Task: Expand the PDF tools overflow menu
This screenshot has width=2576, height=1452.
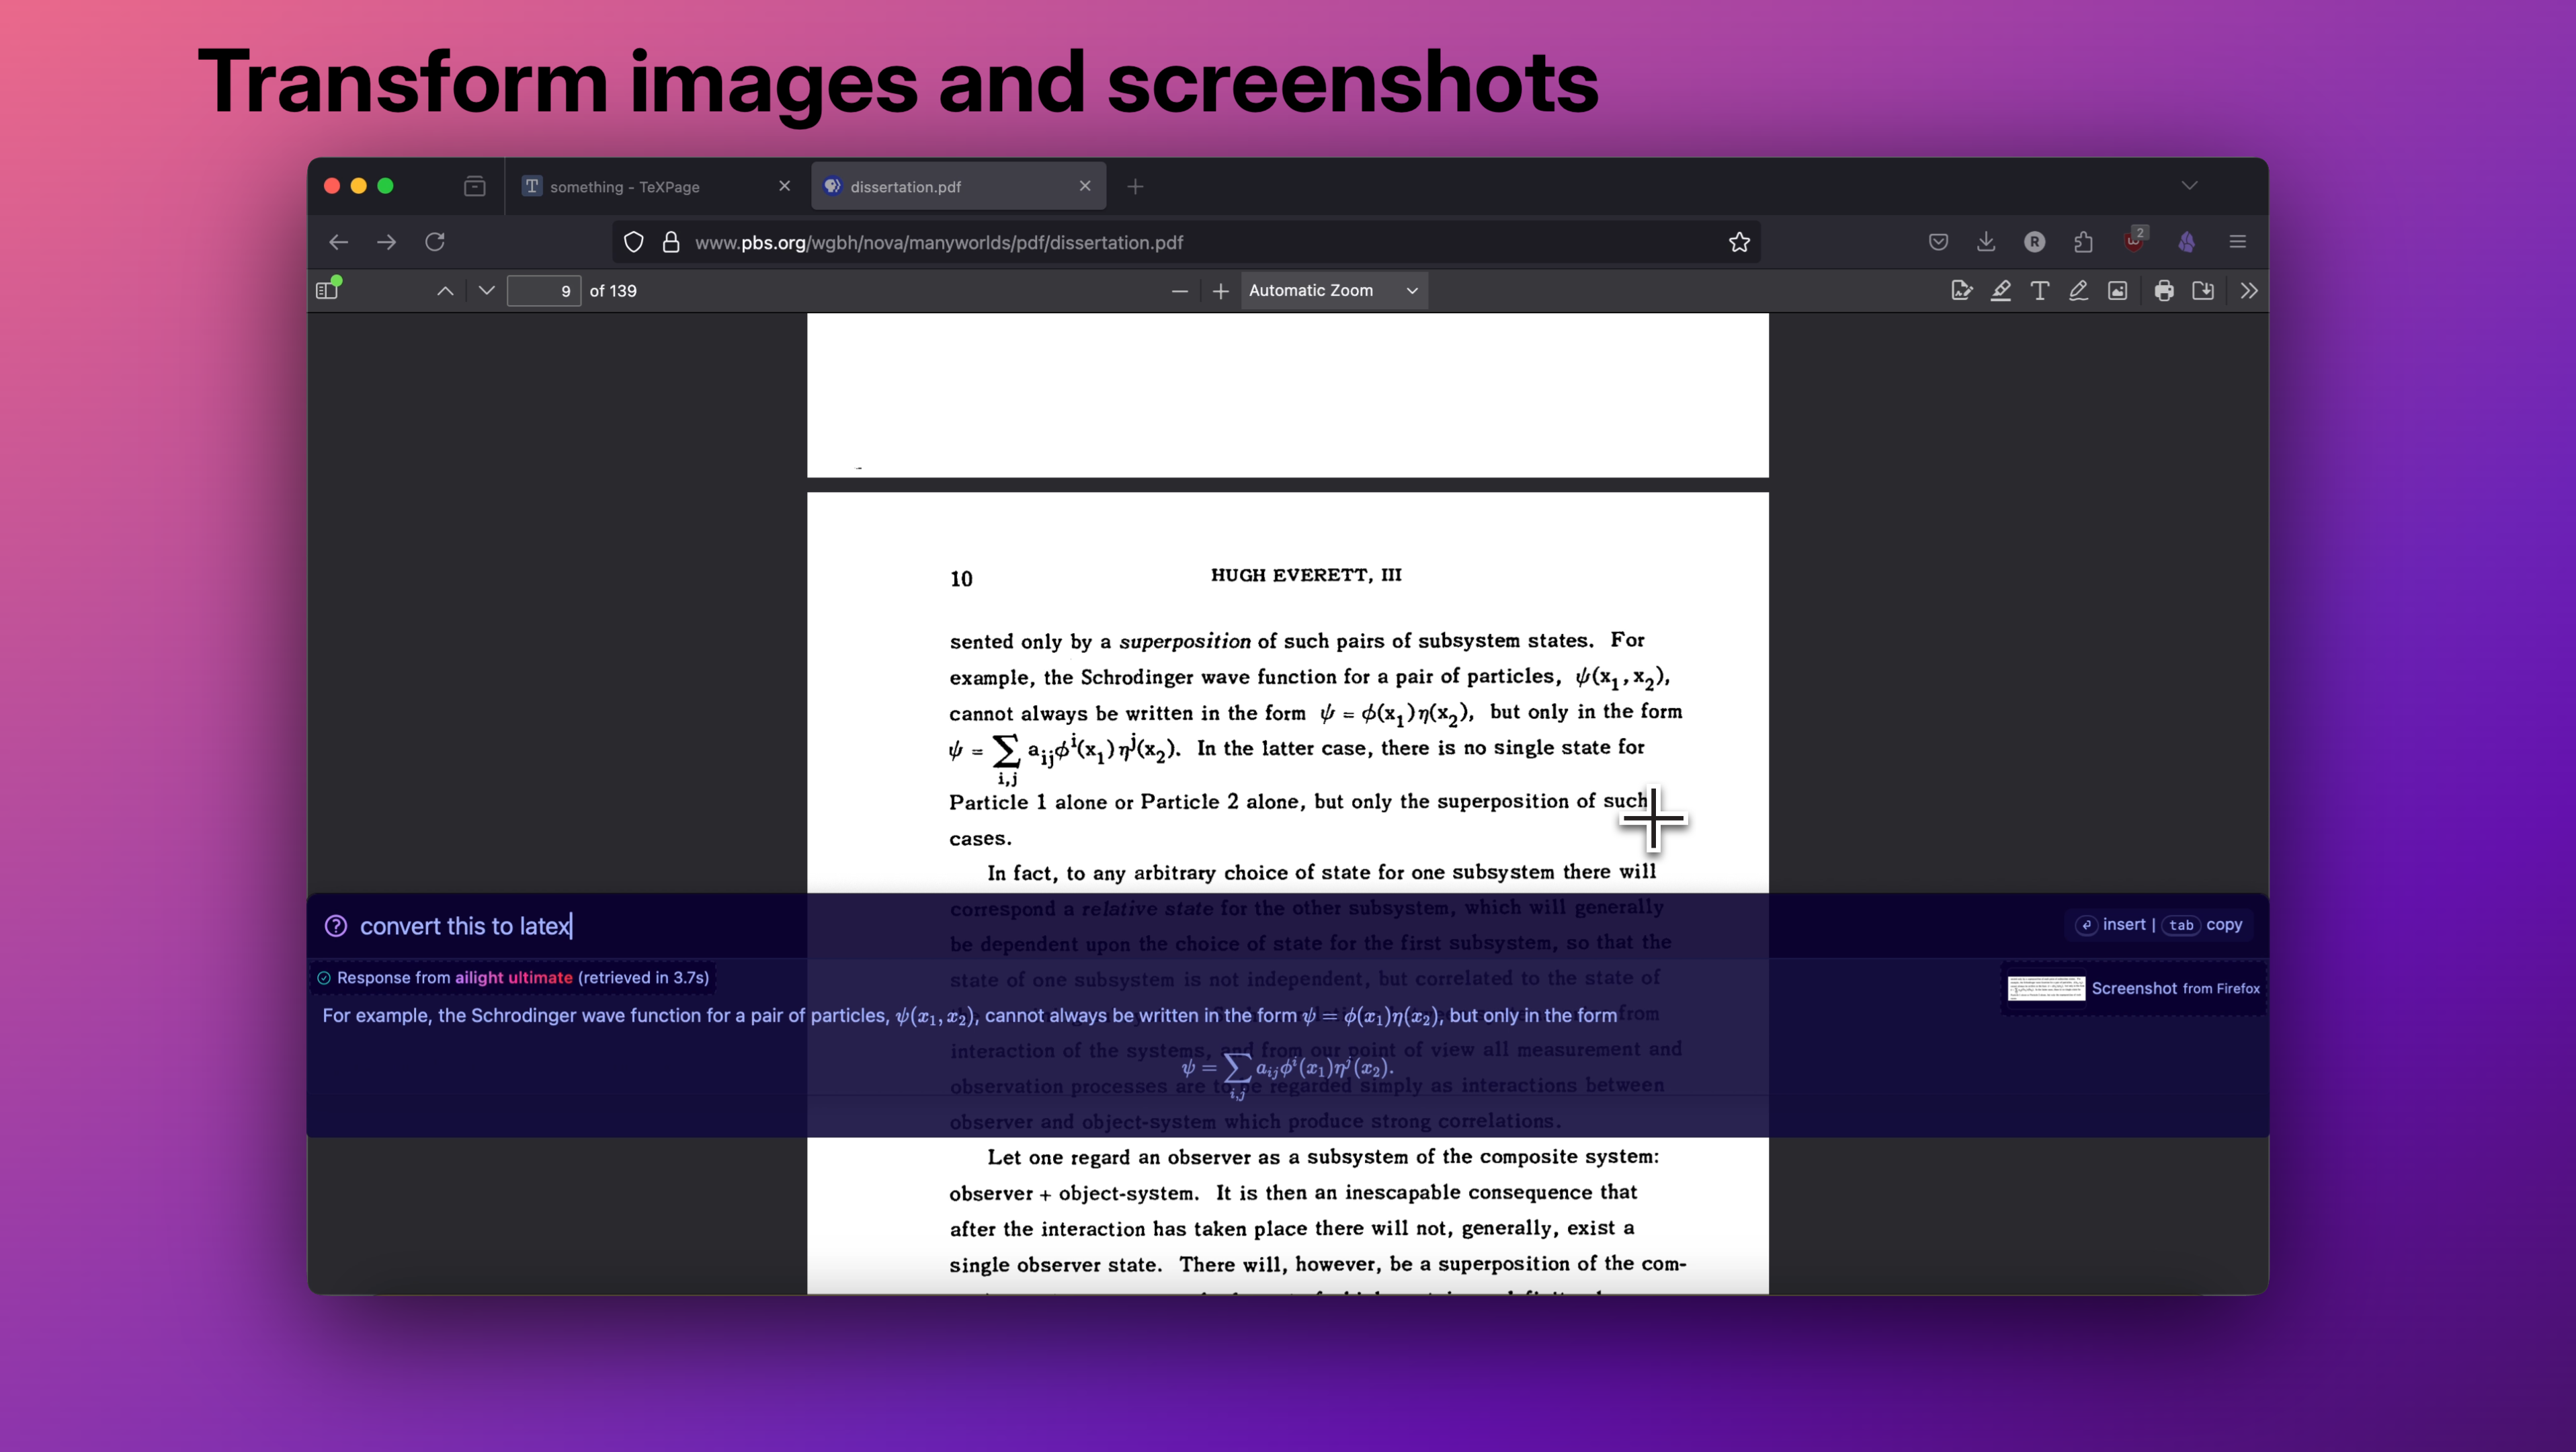Action: [x=2249, y=291]
